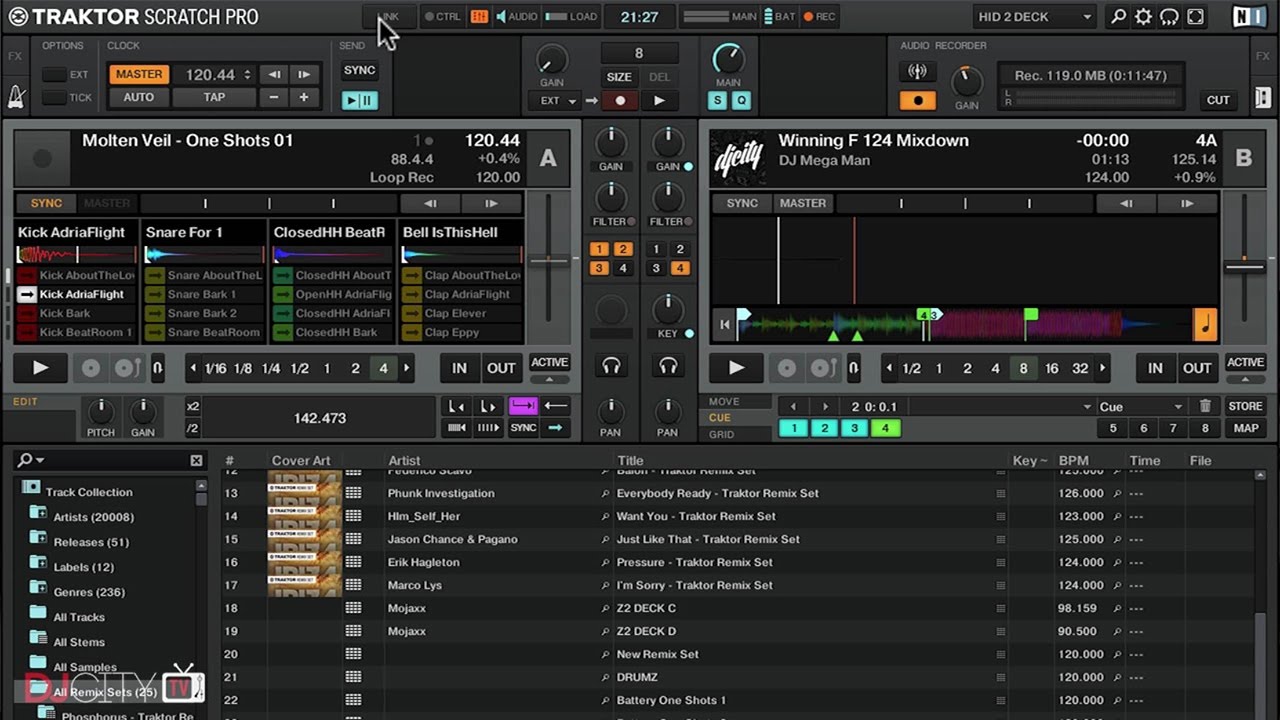This screenshot has height=720, width=1280.
Task: Toggle ACTIVE loop on deck B
Action: tap(1245, 363)
